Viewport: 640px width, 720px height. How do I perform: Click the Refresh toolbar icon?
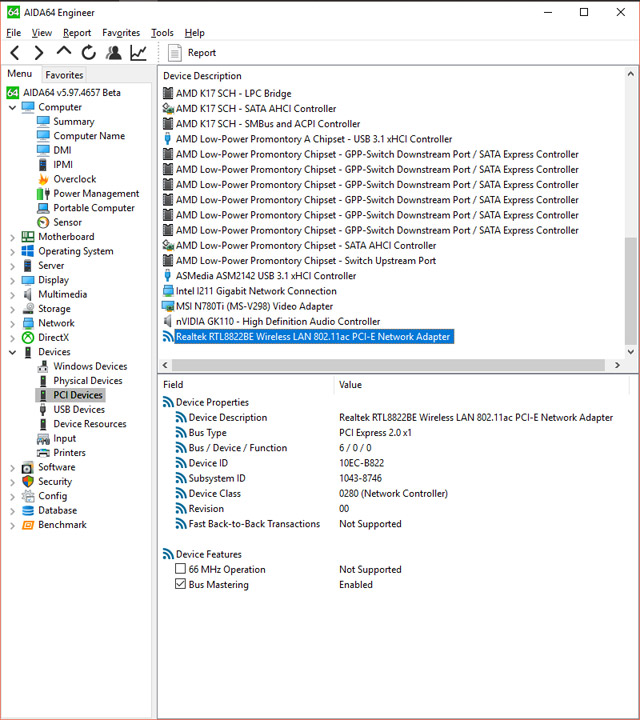click(89, 53)
